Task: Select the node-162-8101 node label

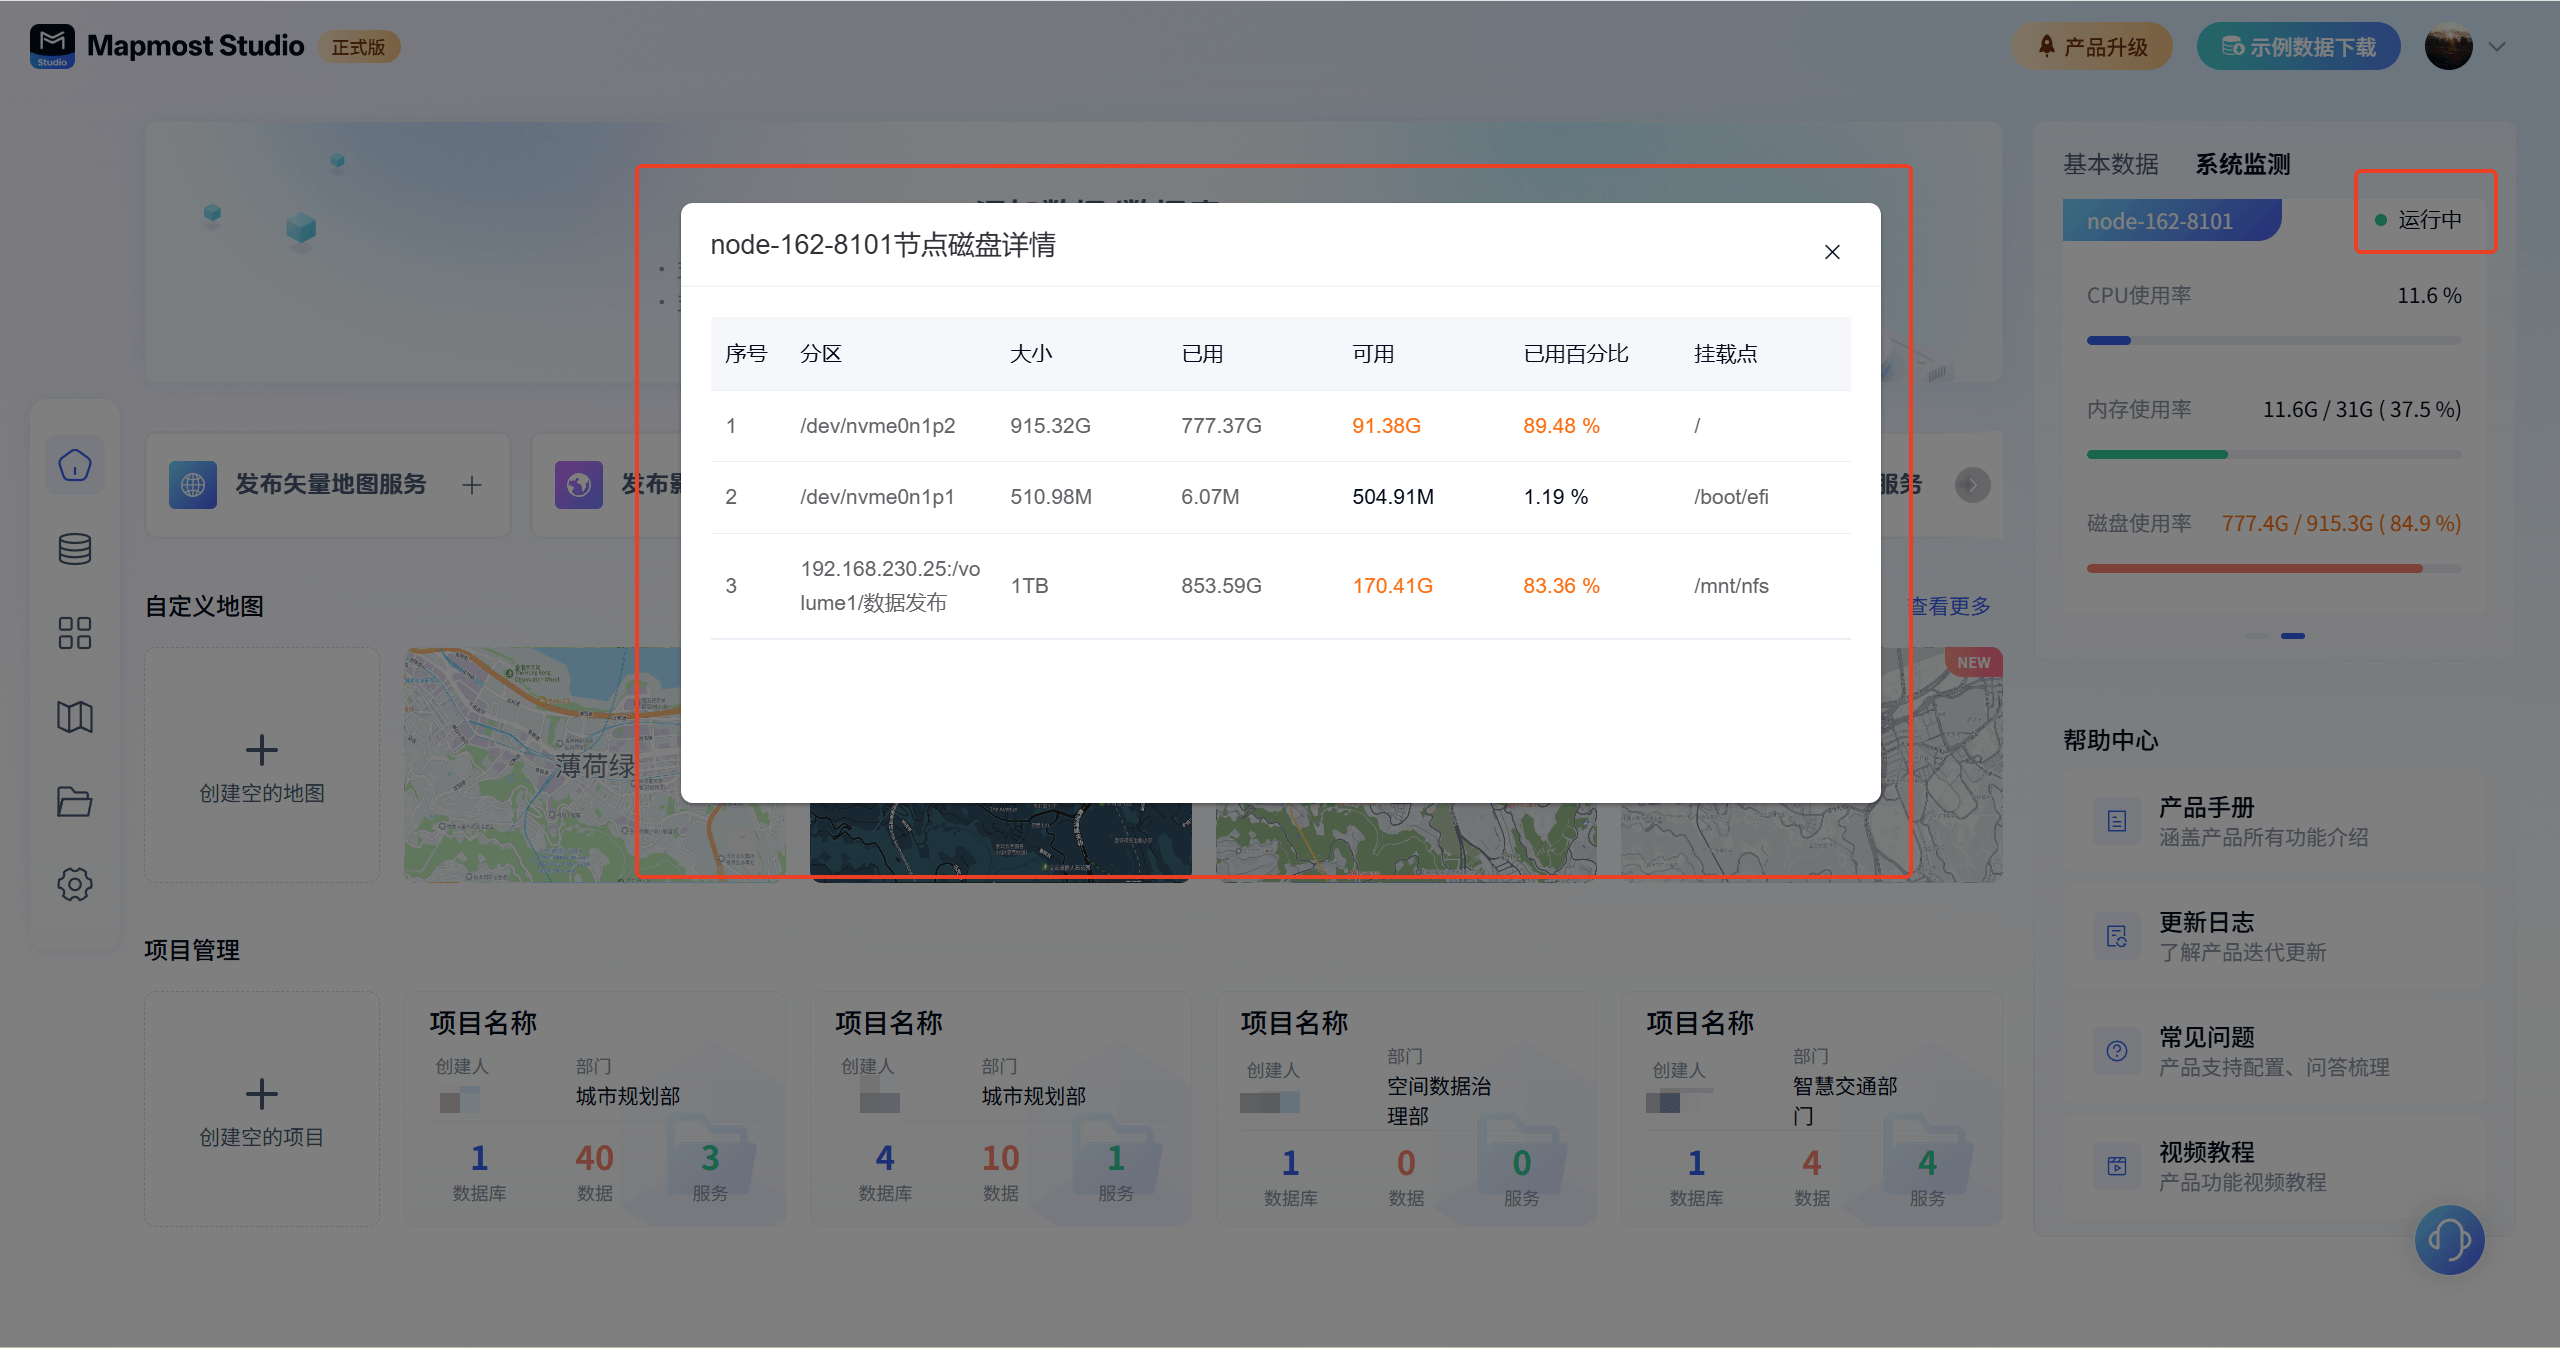Action: [2160, 221]
